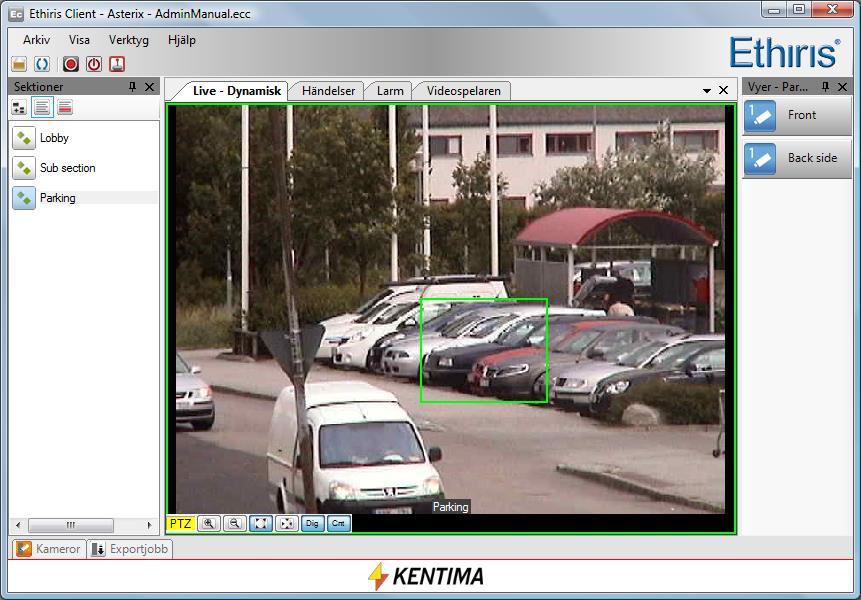Viewport: 861px width, 600px height.
Task: Select the Sub section label
Action: (68, 168)
